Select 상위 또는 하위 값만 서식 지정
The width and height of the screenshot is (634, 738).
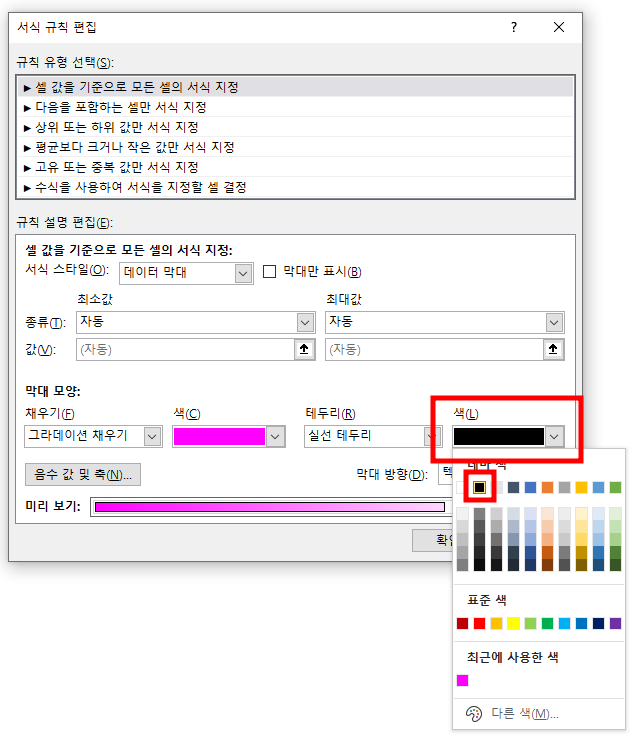[296, 127]
